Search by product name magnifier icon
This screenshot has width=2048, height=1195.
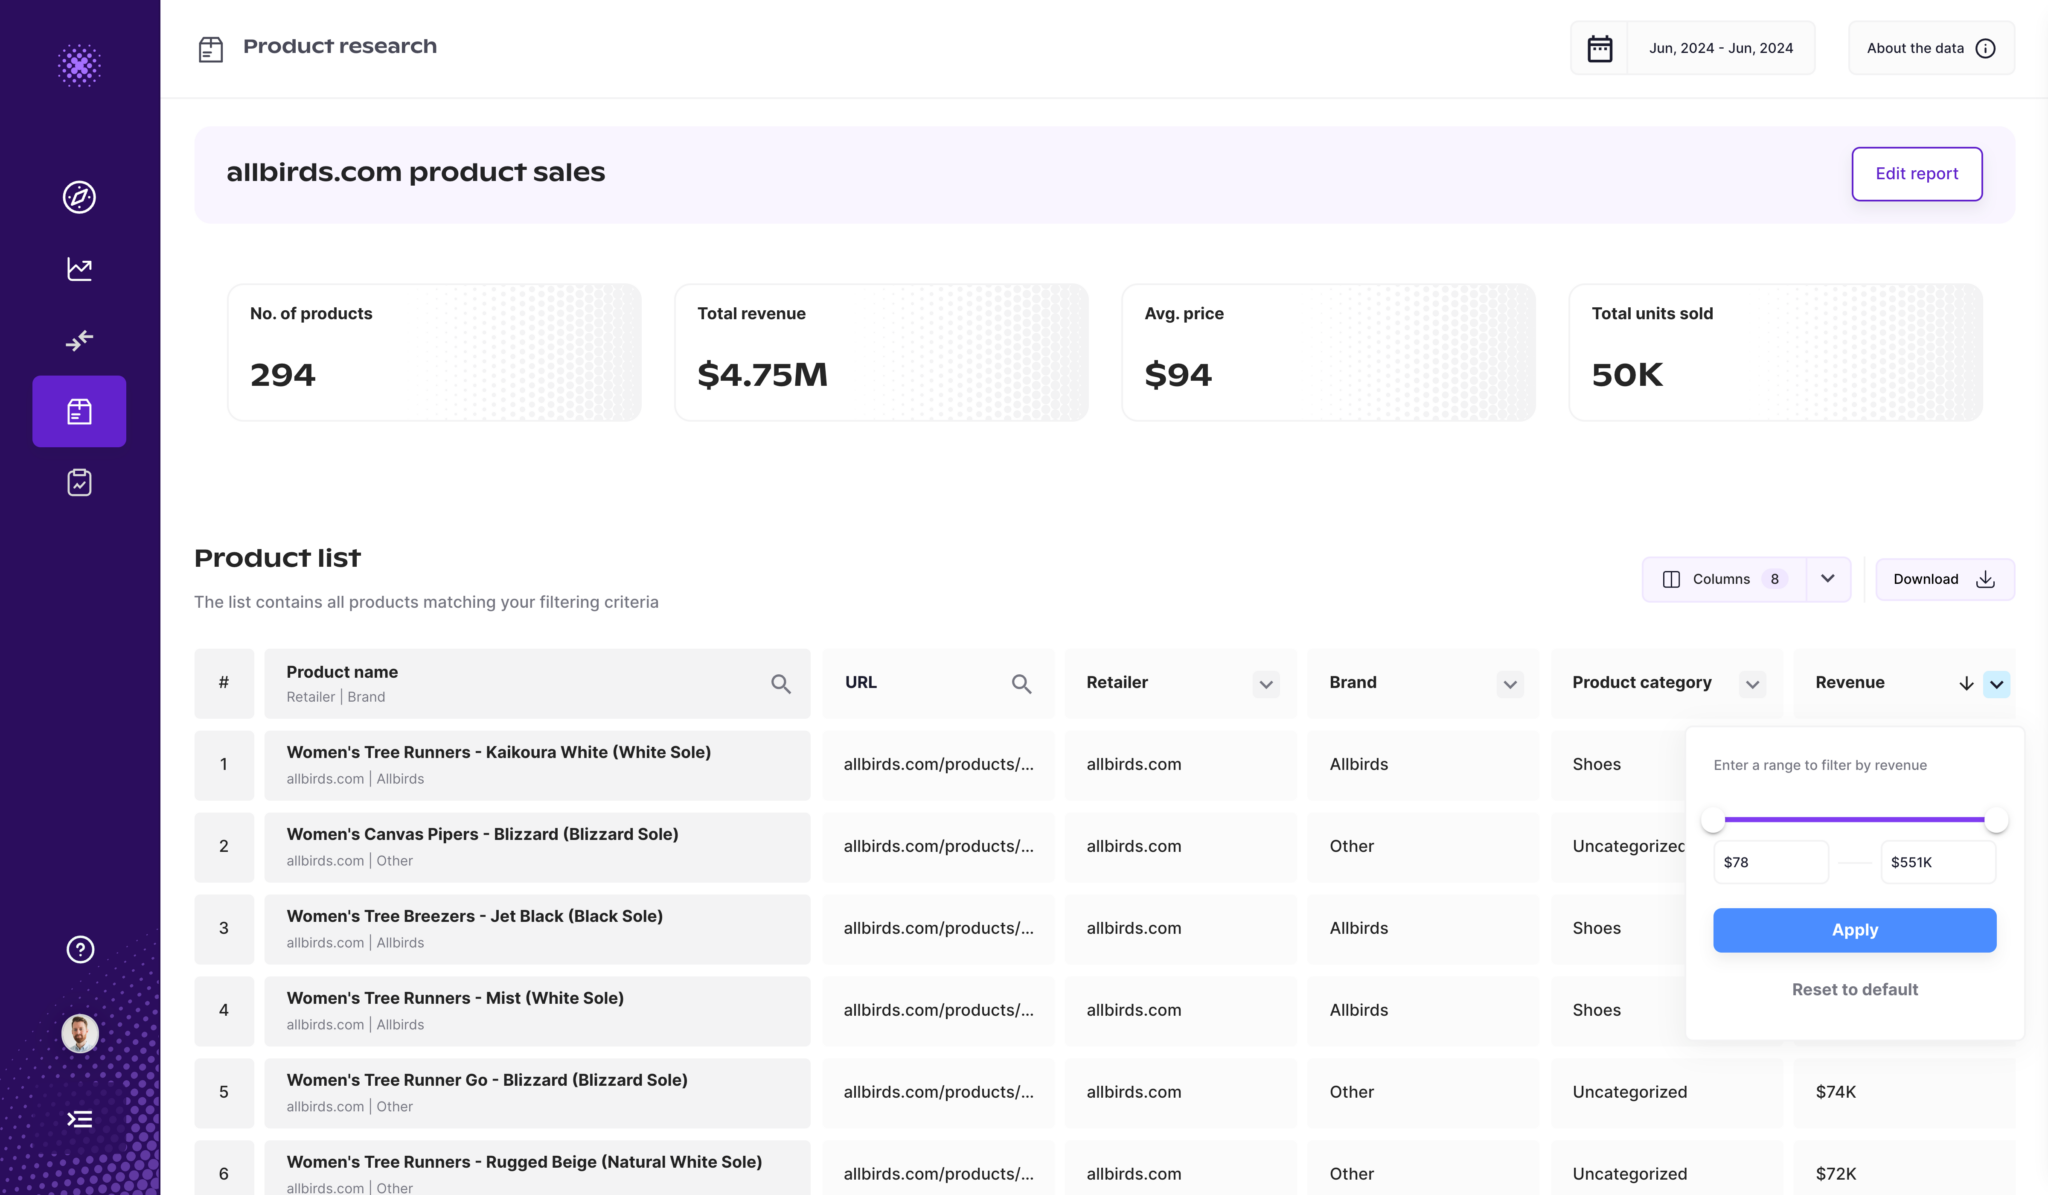click(781, 684)
